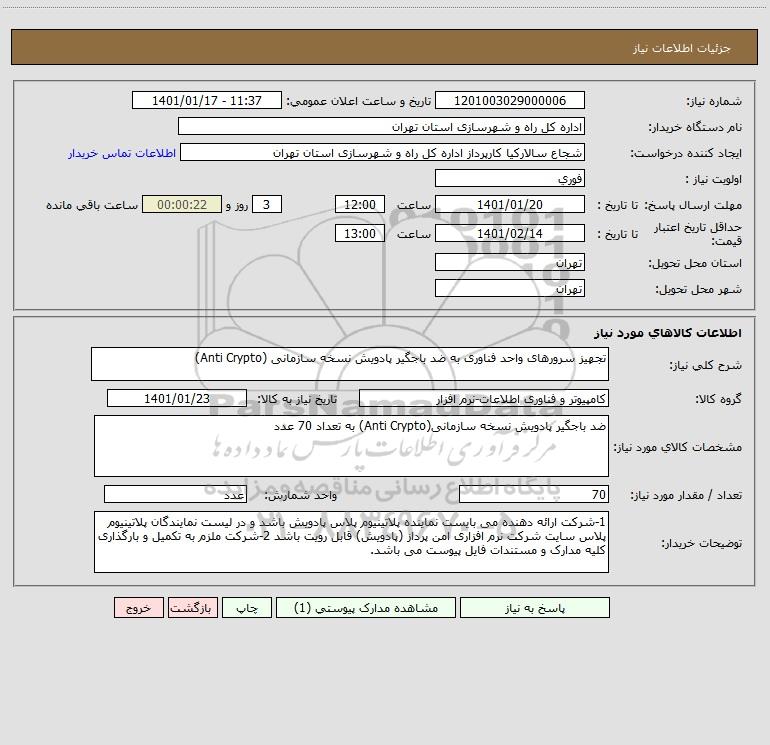770x745 pixels.
Task: Click 'ایجاد کننده درخواست:' label
Action: tap(686, 153)
